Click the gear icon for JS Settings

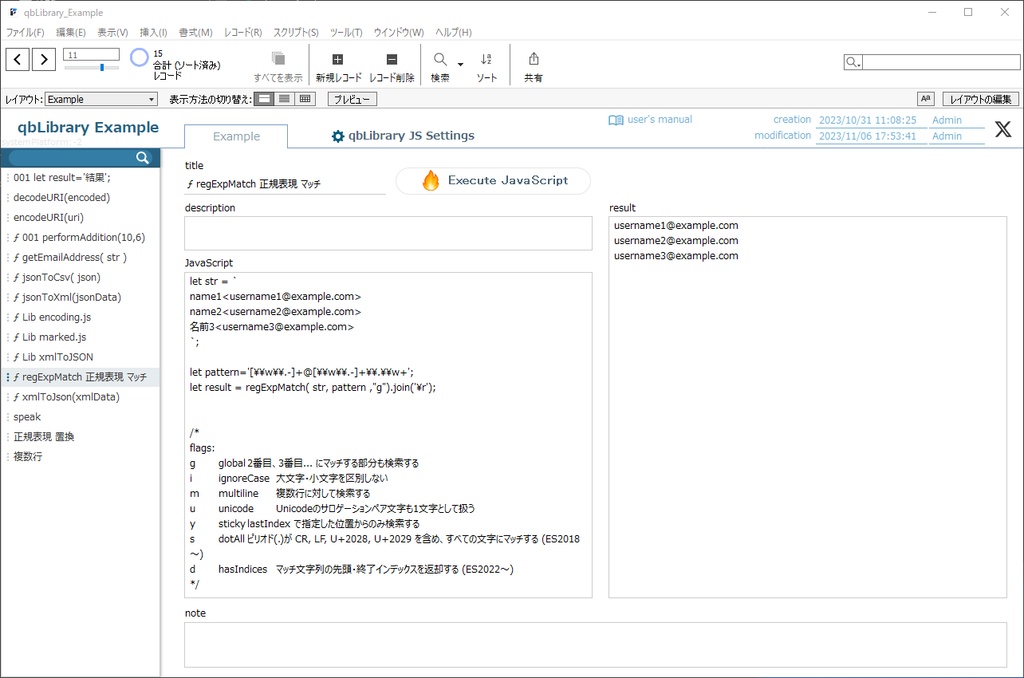338,136
